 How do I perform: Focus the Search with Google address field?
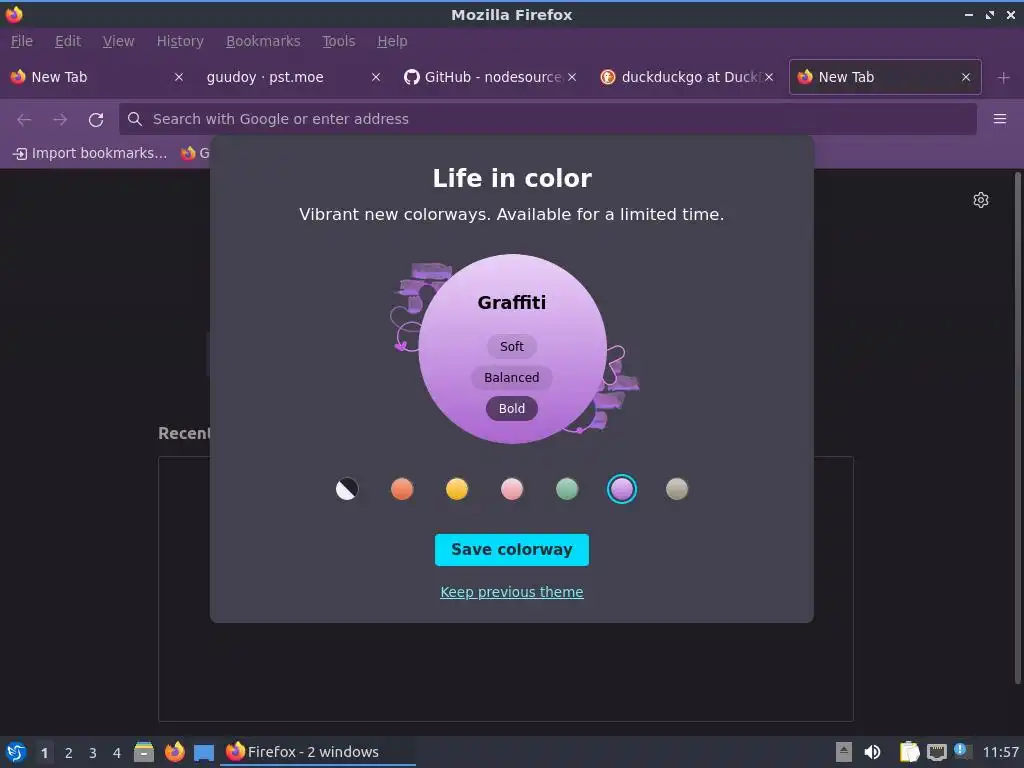[547, 119]
